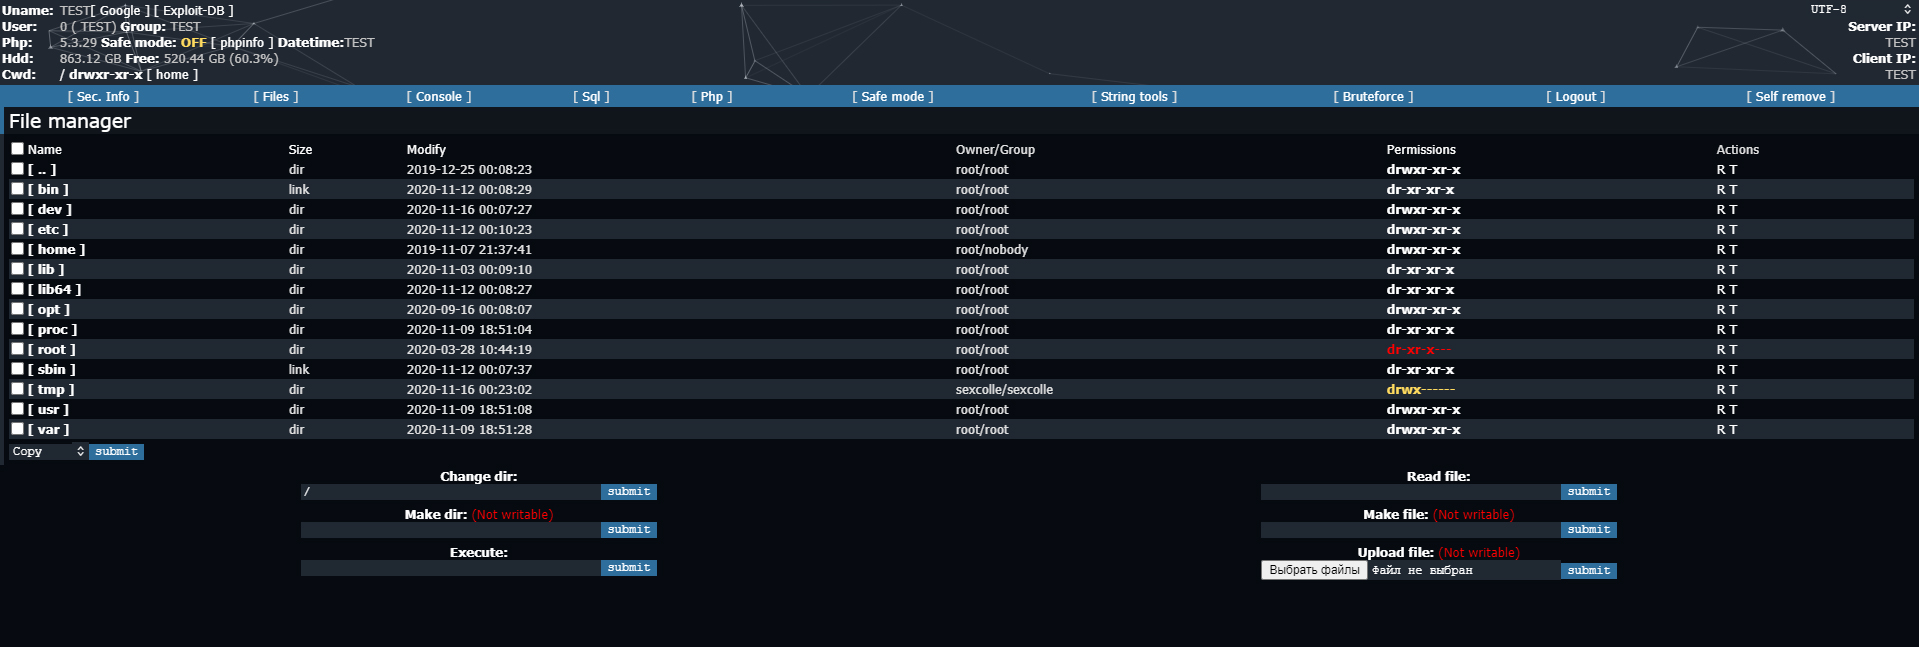
Task: Open the Exploit-DB link
Action: [194, 11]
